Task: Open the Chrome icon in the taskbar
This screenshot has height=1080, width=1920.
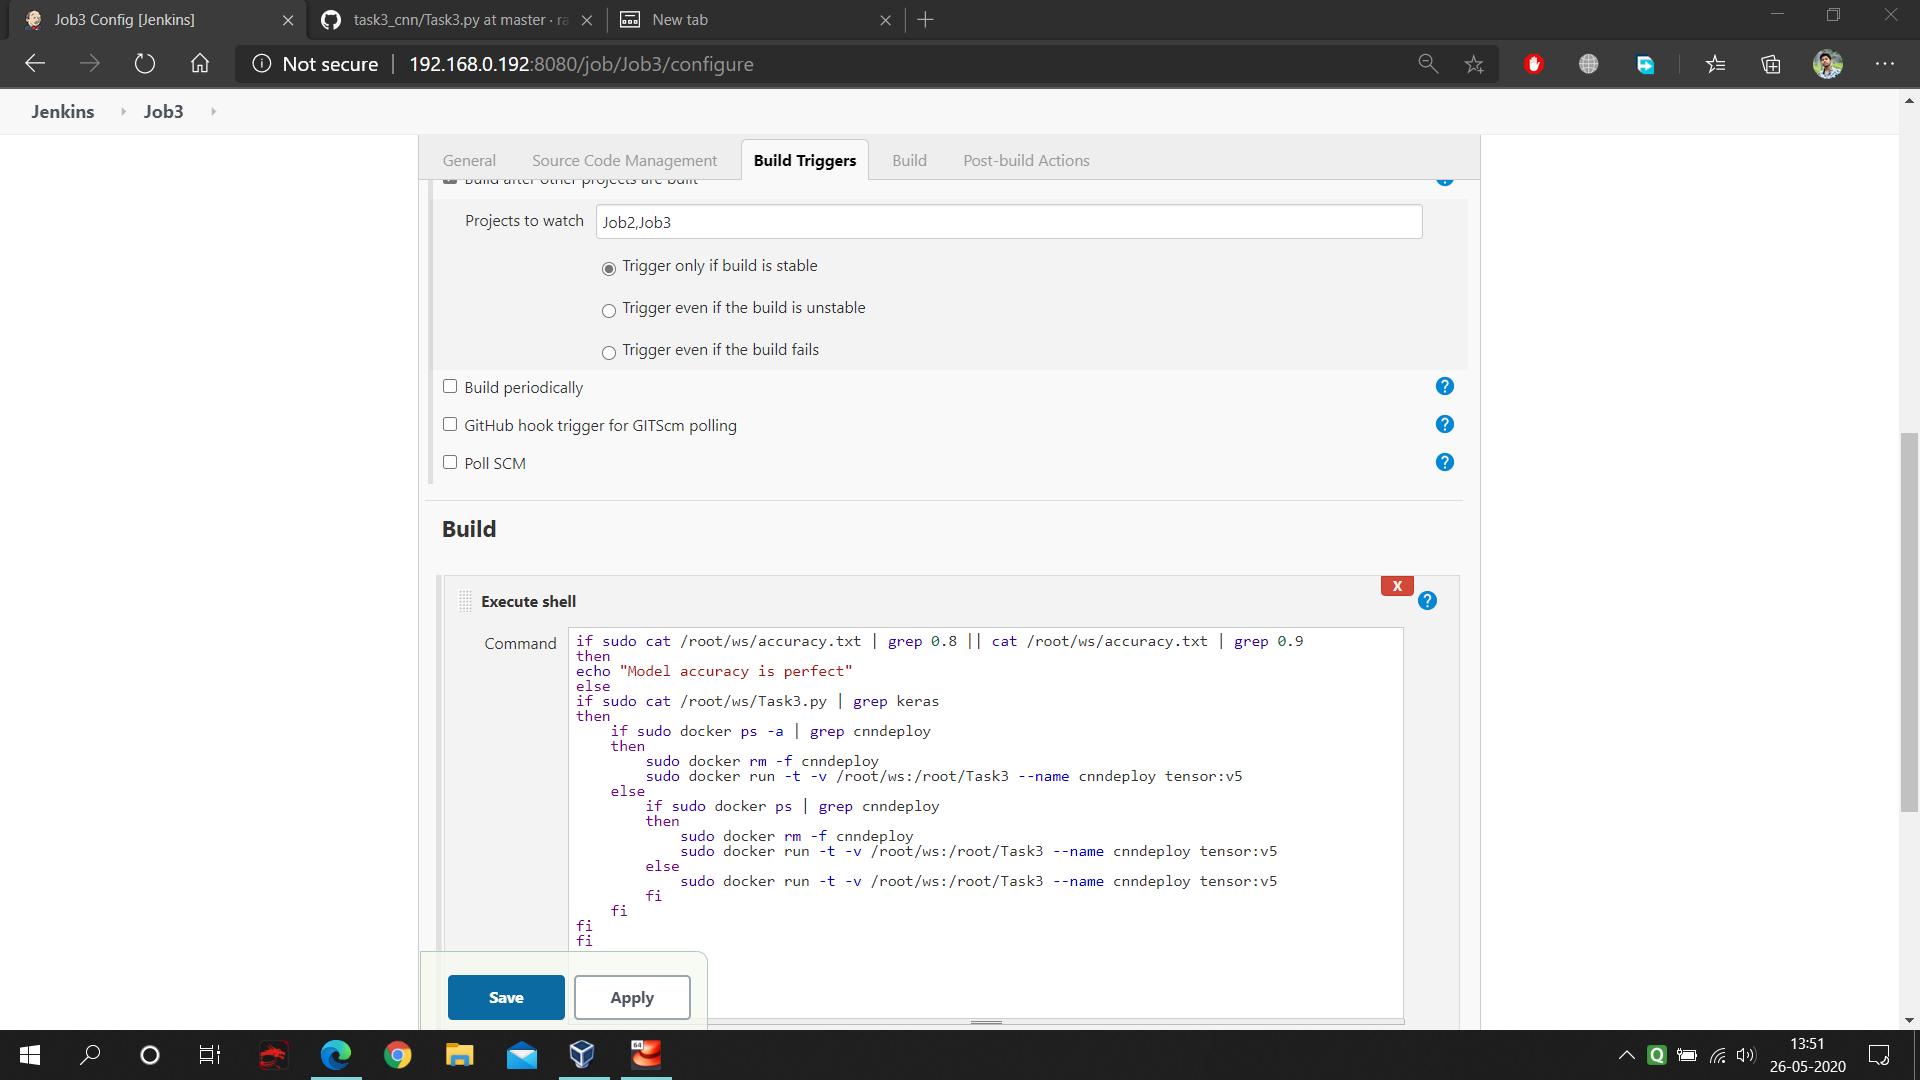Action: click(x=397, y=1055)
